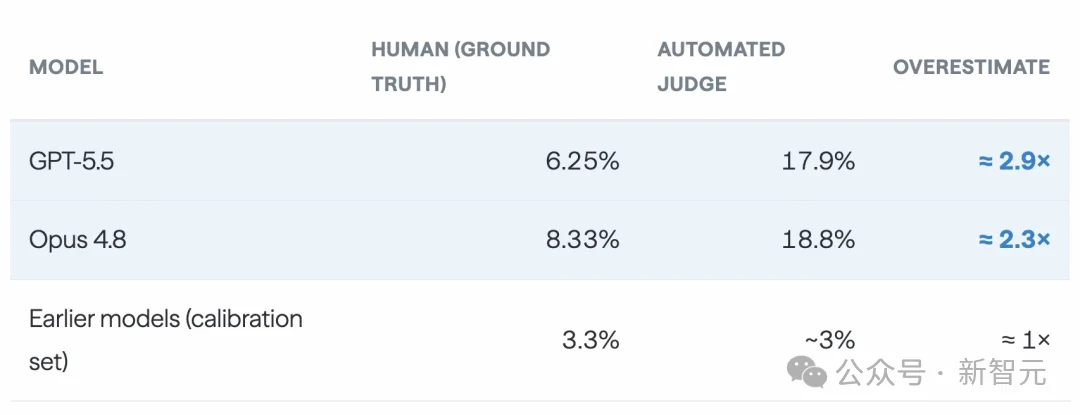Click the ≈ 2.9× overestimate value
The height and width of the screenshot is (415, 1080).
coord(1014,161)
